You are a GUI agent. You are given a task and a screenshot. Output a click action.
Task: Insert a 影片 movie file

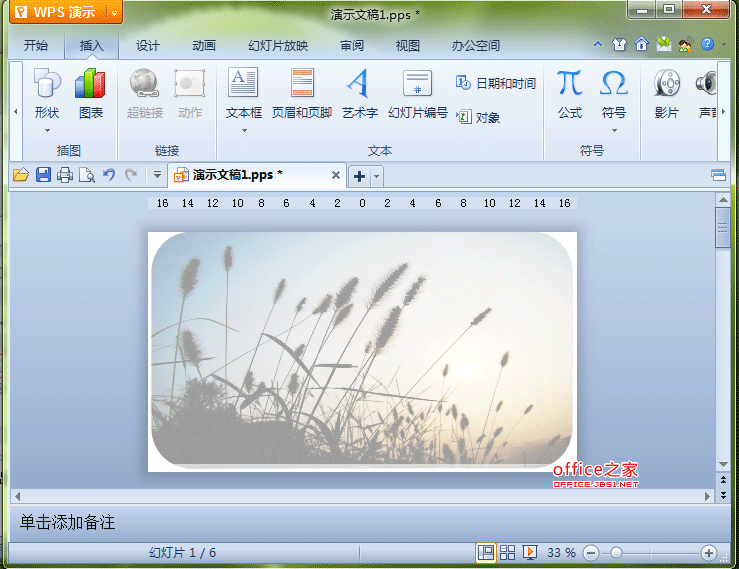666,93
